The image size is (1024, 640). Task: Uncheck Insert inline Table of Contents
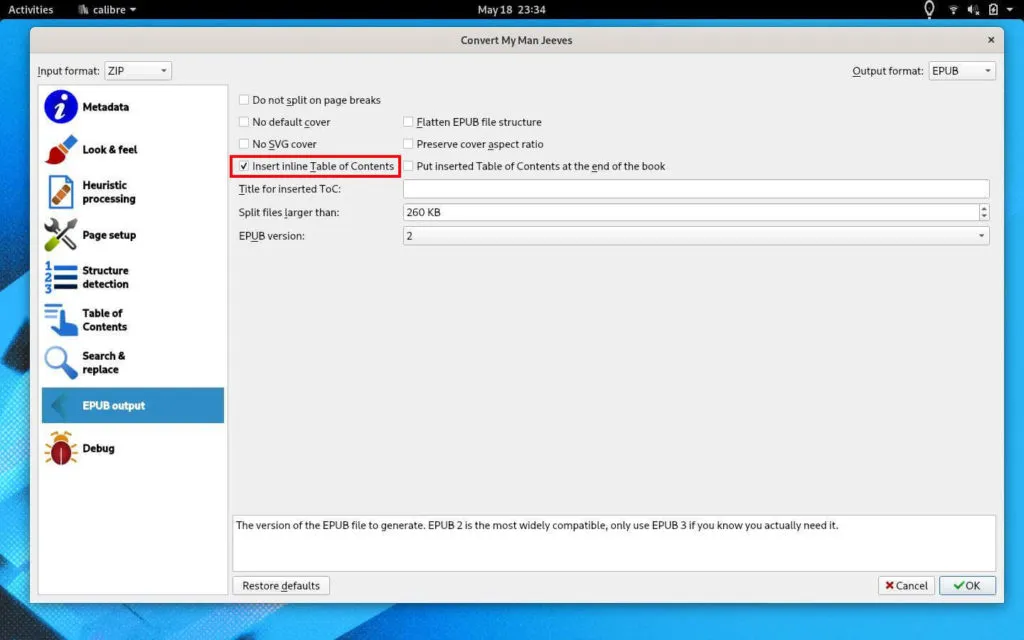244,166
